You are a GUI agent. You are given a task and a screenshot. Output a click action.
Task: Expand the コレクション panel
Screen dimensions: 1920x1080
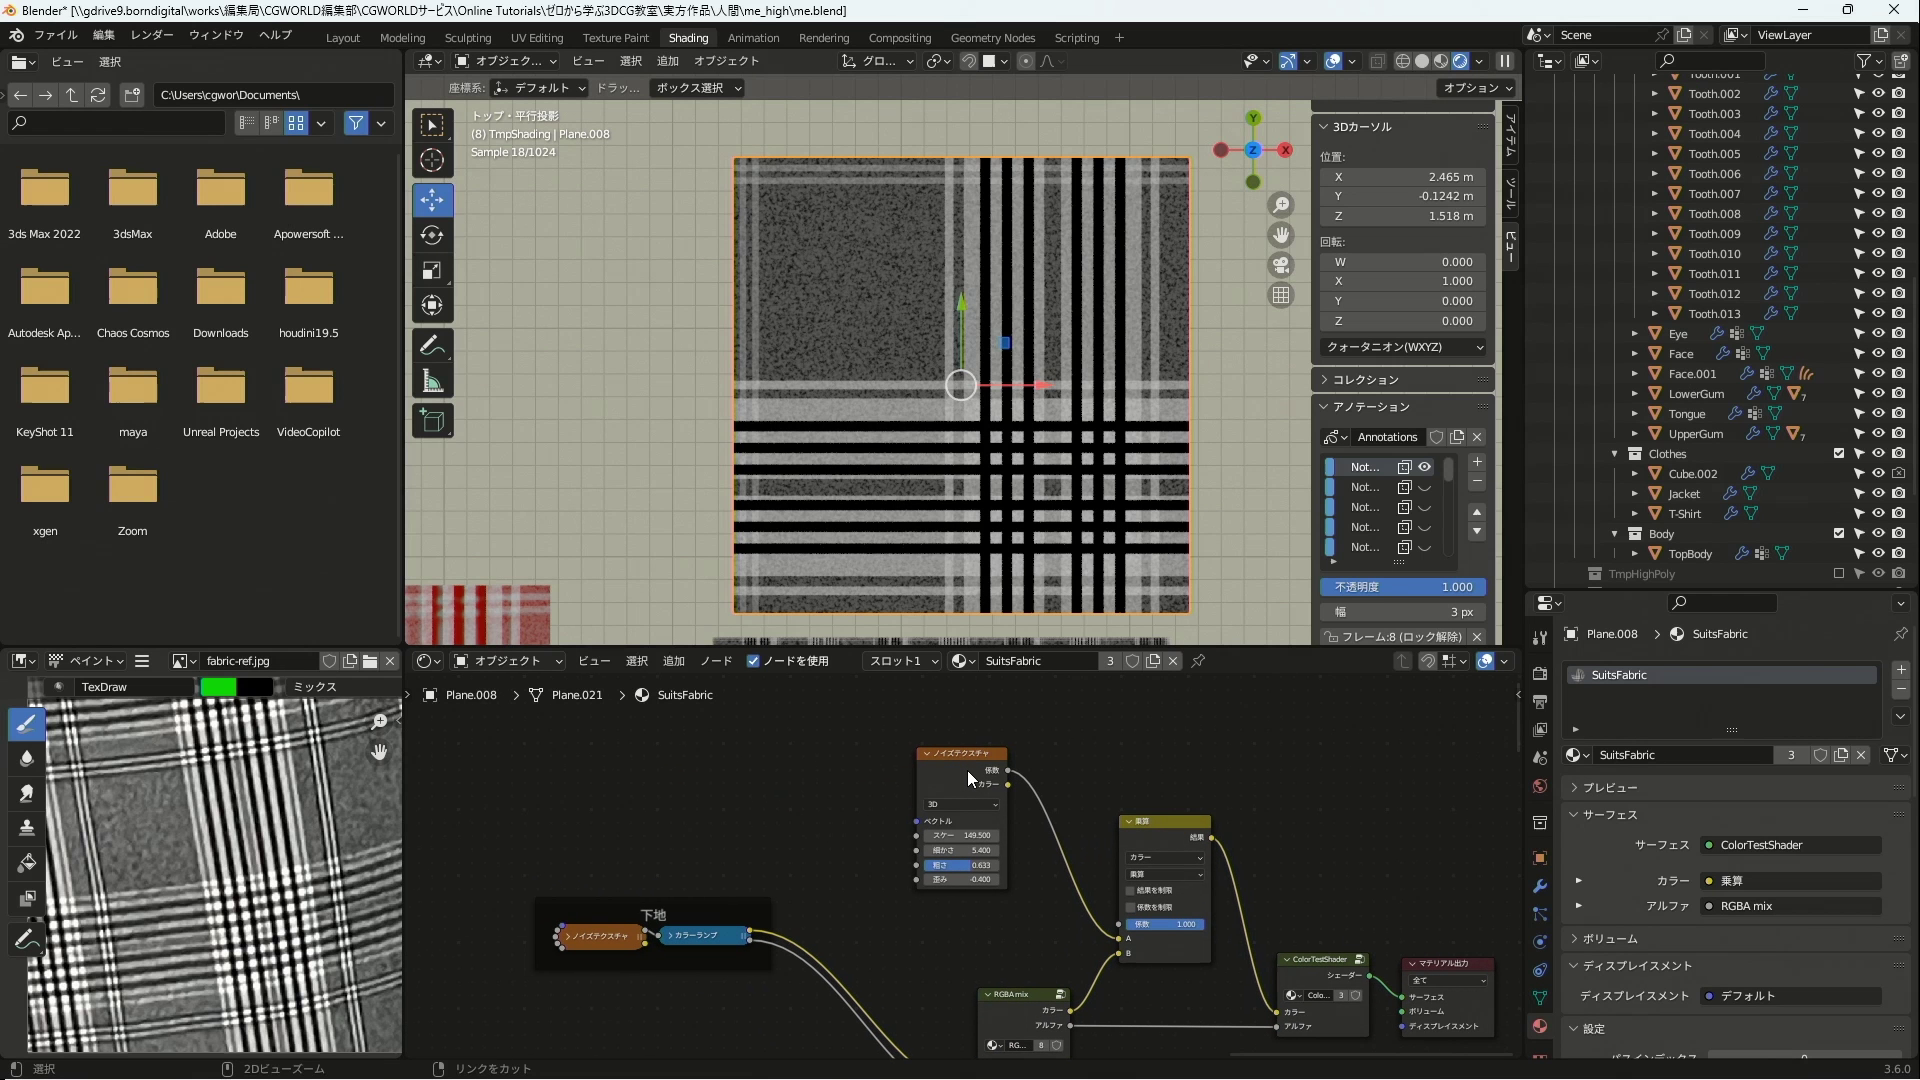[1403, 380]
